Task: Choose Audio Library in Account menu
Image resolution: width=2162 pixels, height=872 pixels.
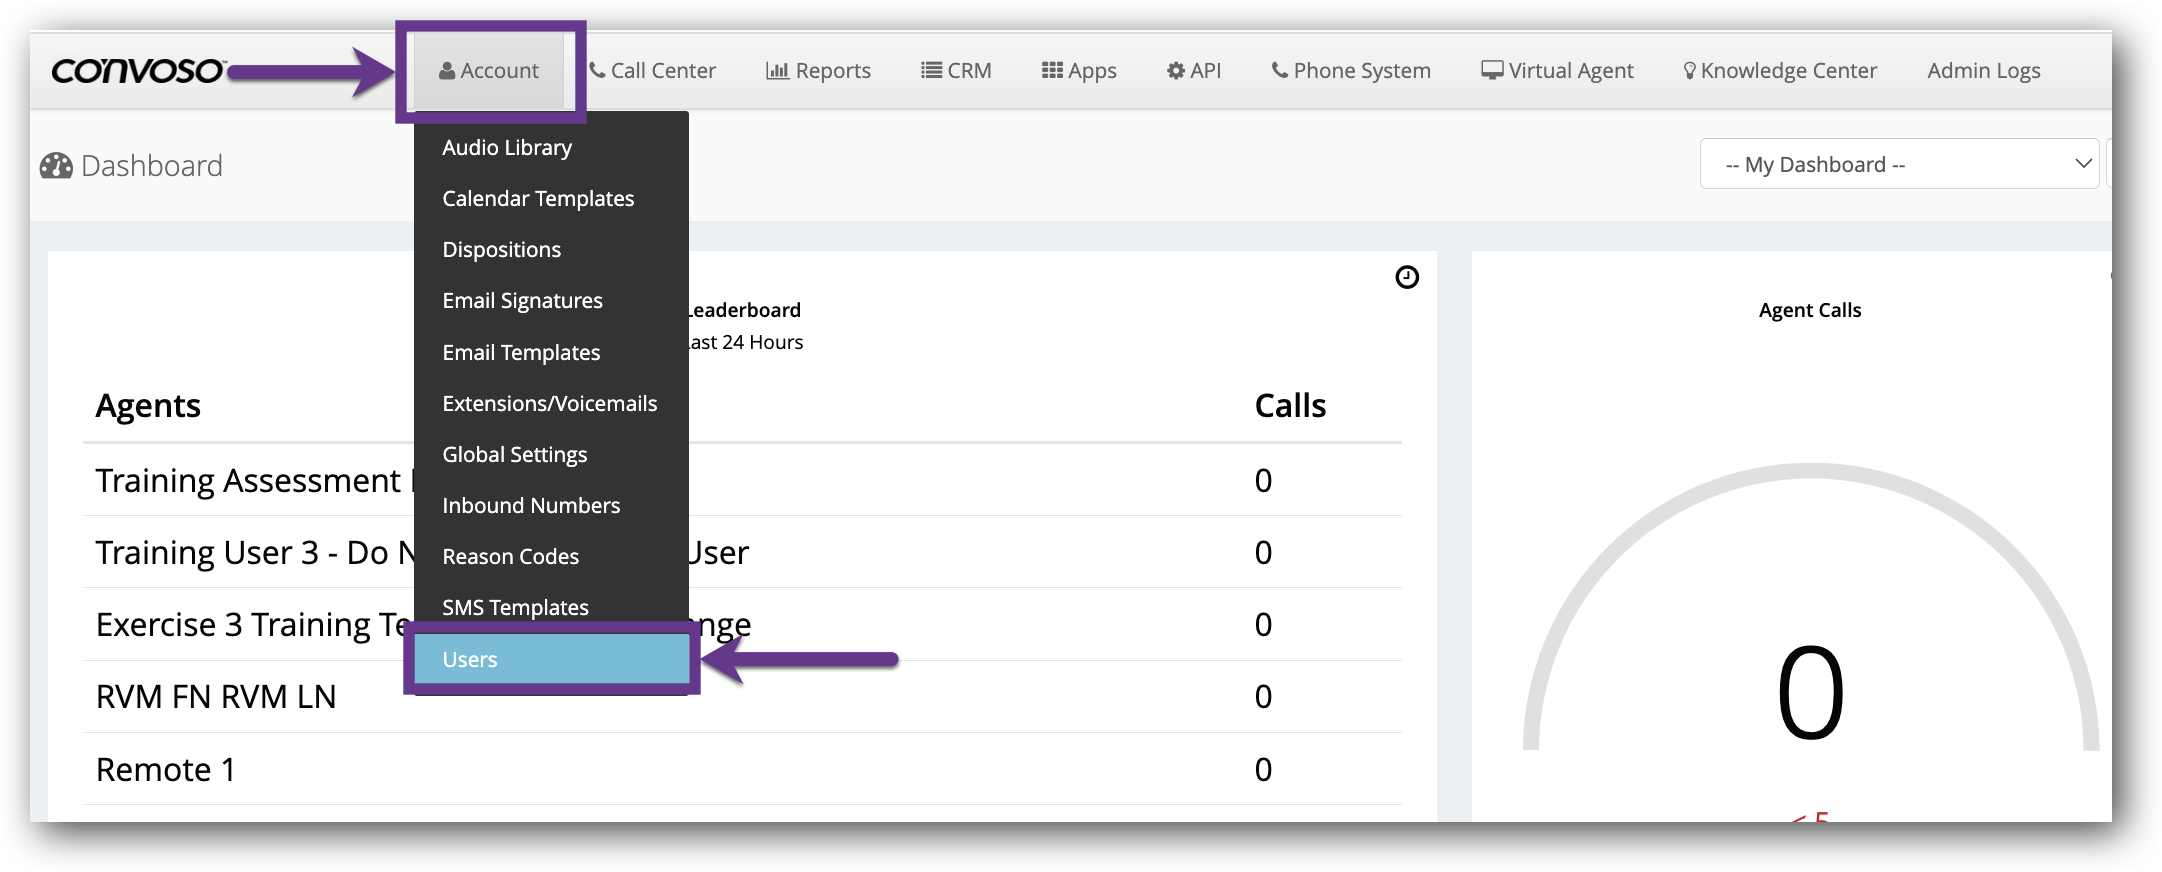Action: (507, 148)
